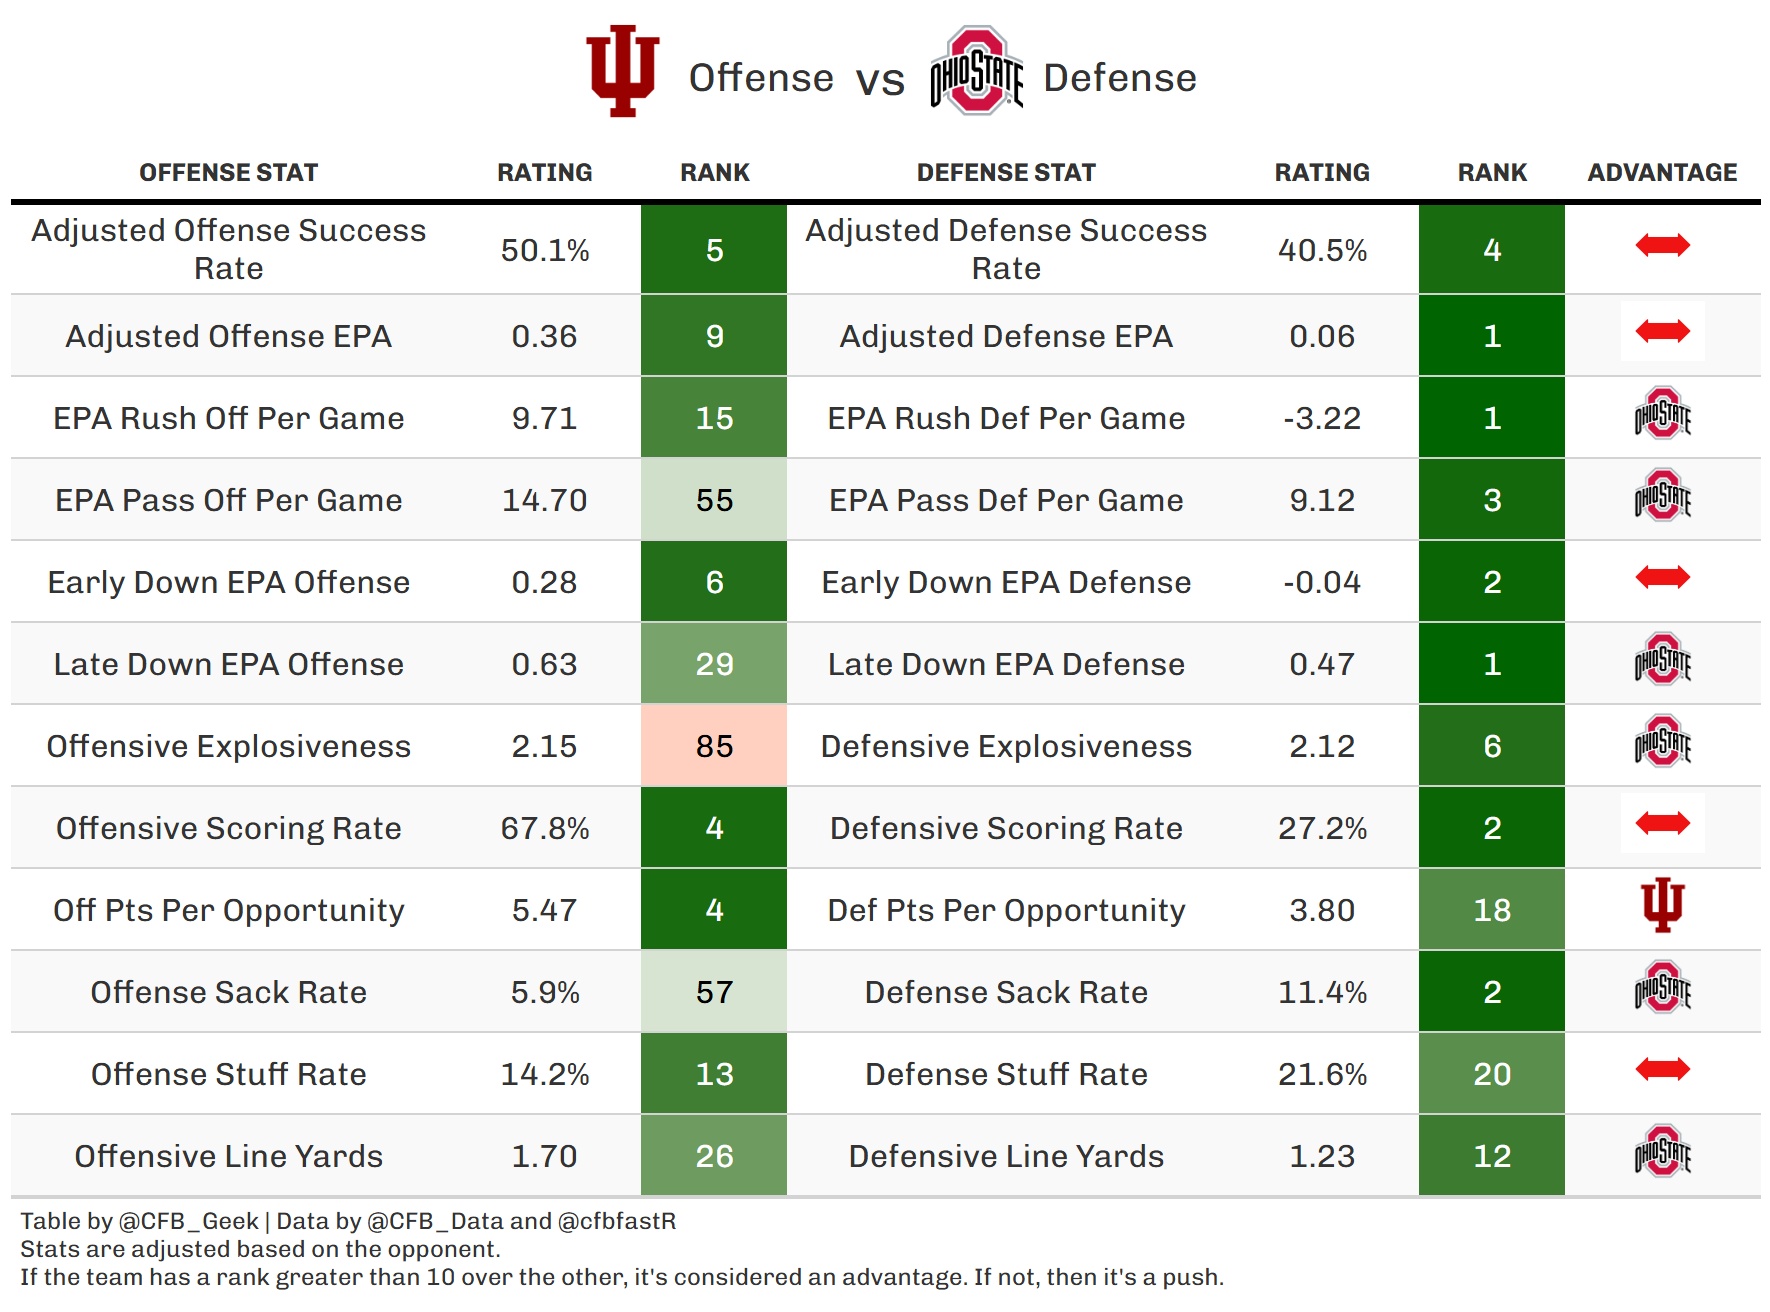Select the push arrow in the Stuff Rate row
The height and width of the screenshot is (1312, 1770).
[x=1662, y=1069]
